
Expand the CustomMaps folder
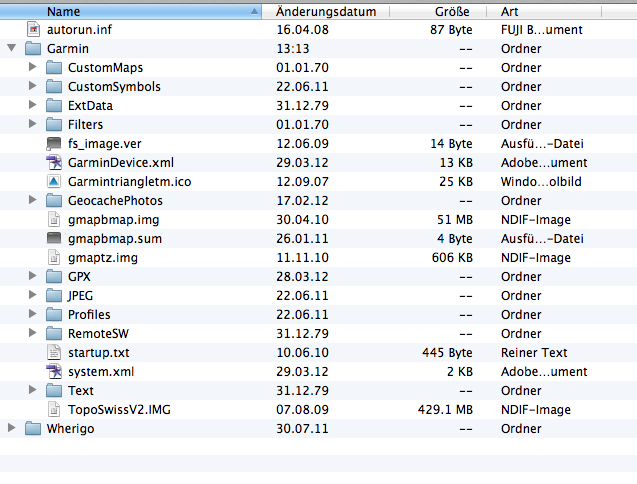pos(32,67)
